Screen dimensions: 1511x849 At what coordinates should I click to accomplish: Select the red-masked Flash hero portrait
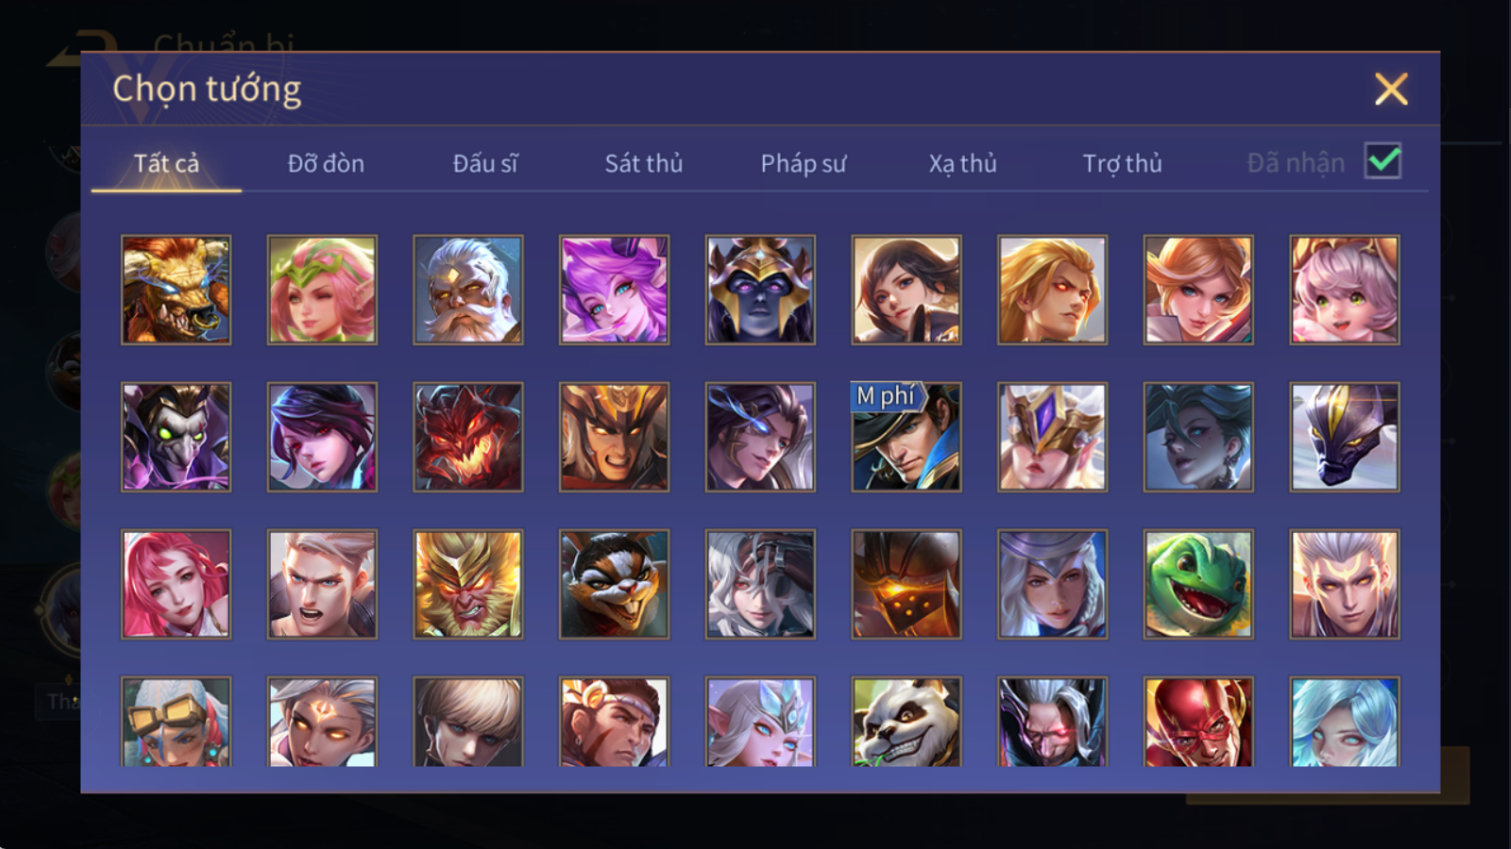tap(1198, 722)
